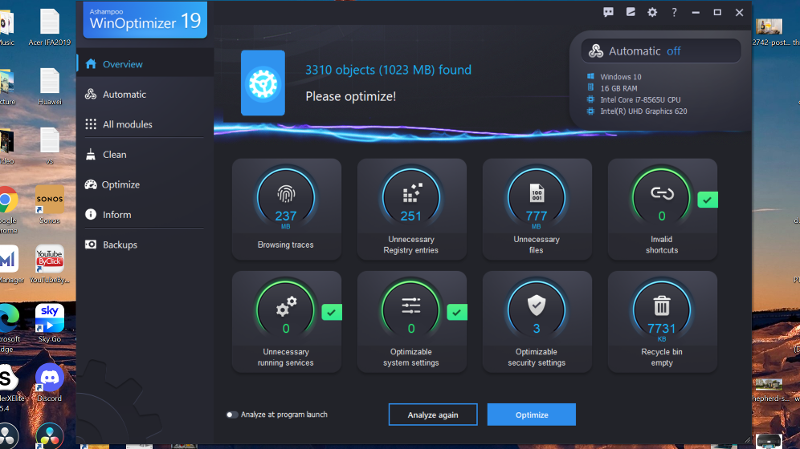800x449 pixels.
Task: Click the Inform info icon
Action: point(91,214)
